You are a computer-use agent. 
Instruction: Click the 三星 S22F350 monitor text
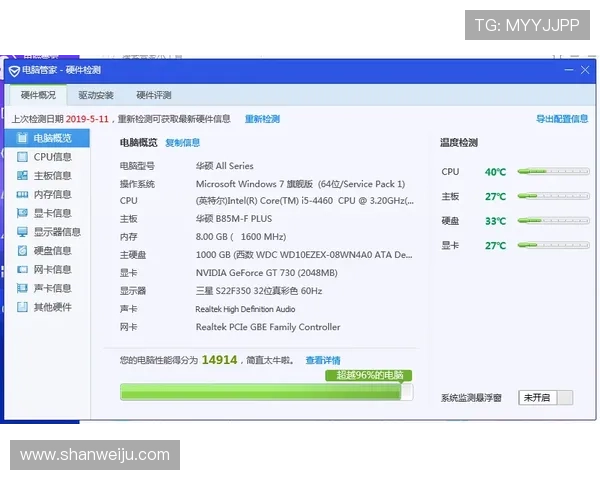click(259, 291)
